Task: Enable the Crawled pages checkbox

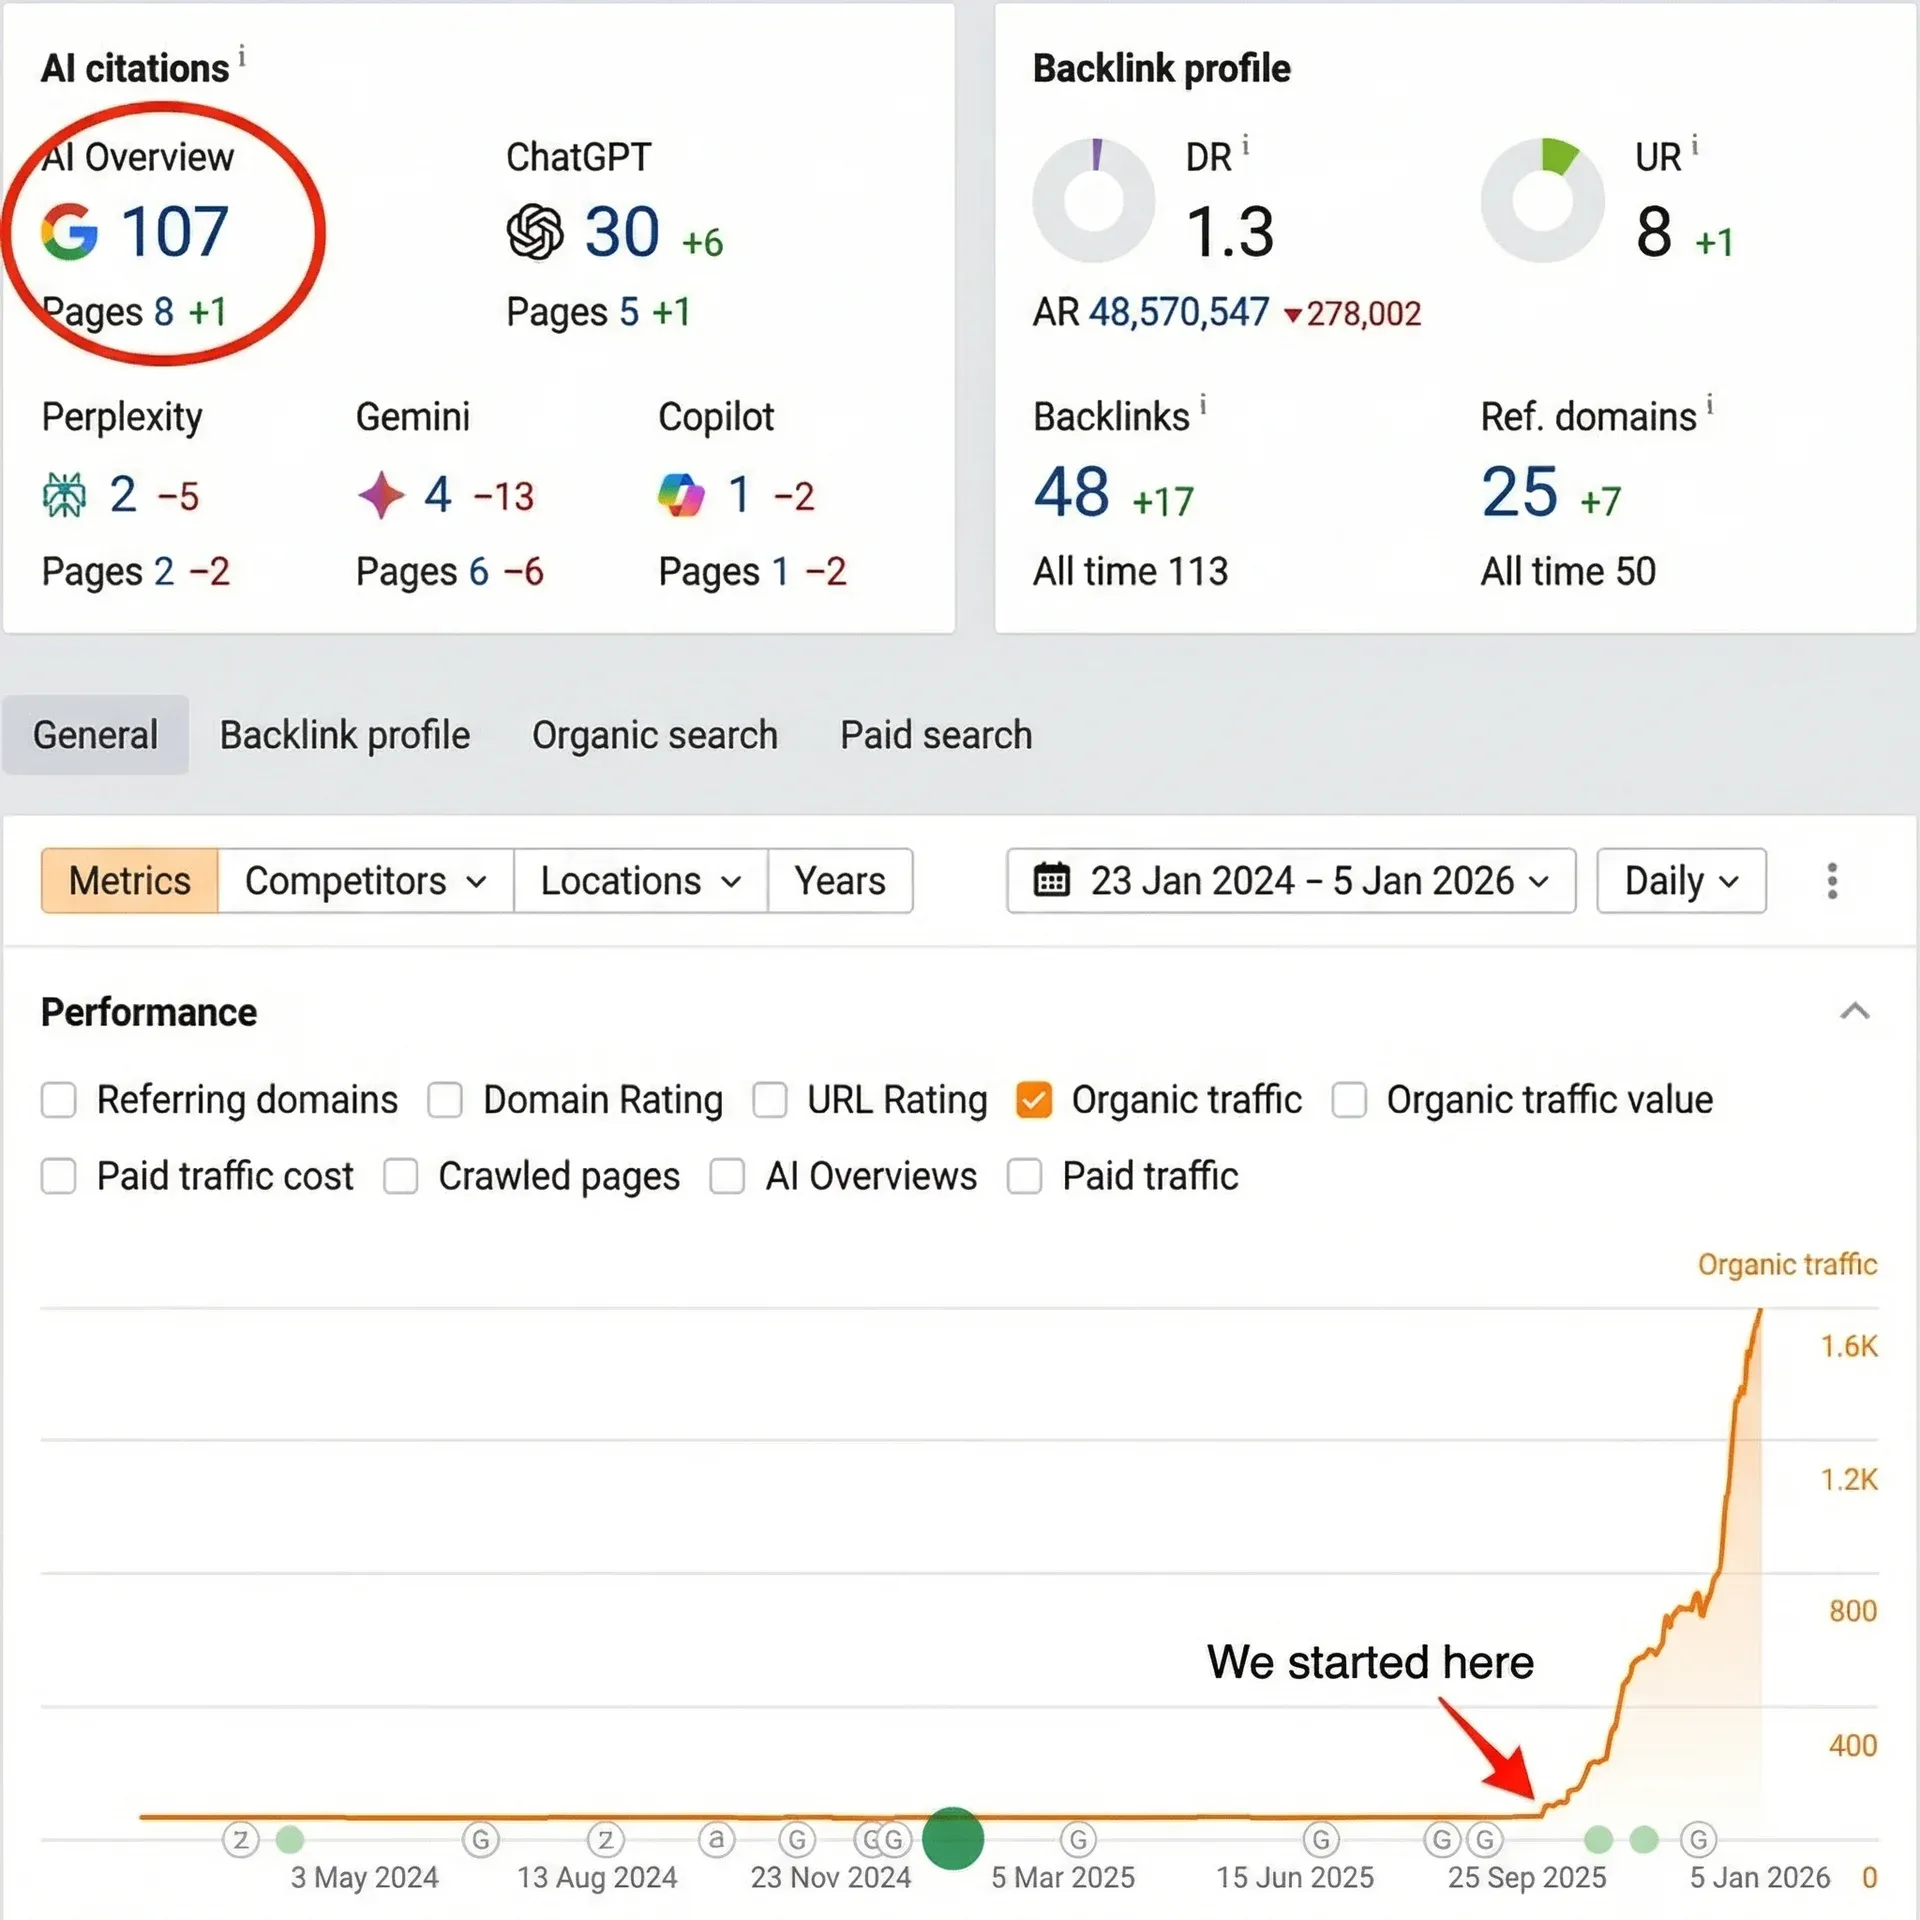Action: tap(401, 1176)
